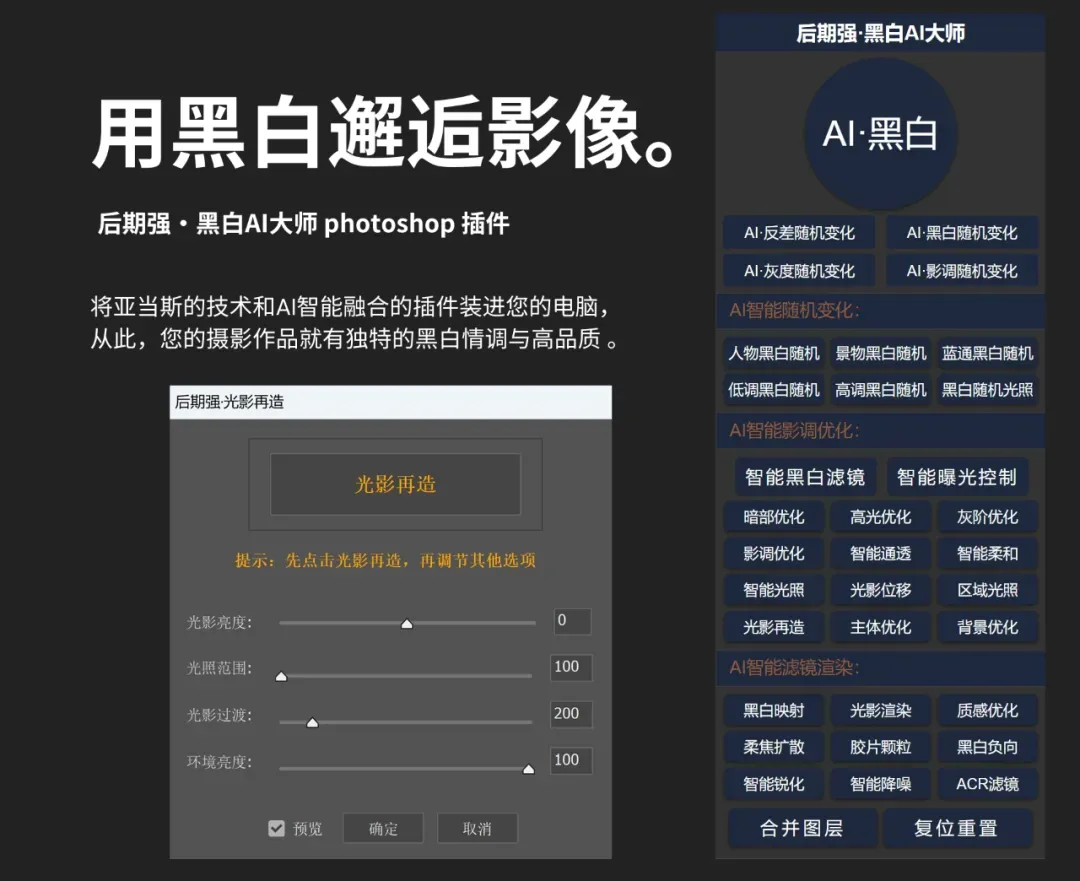The height and width of the screenshot is (881, 1080).
Task: Click the round AI·黑白 button
Action: [x=880, y=134]
